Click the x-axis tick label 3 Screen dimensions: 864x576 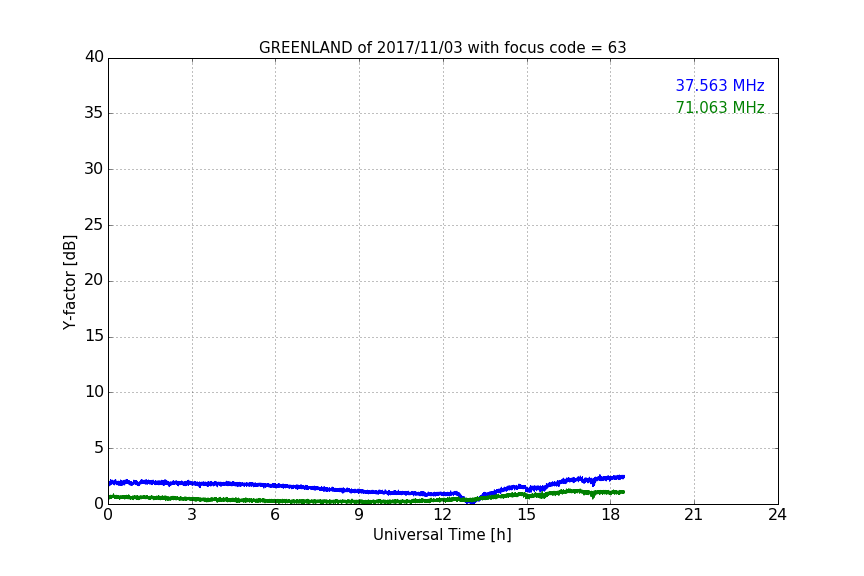192,515
